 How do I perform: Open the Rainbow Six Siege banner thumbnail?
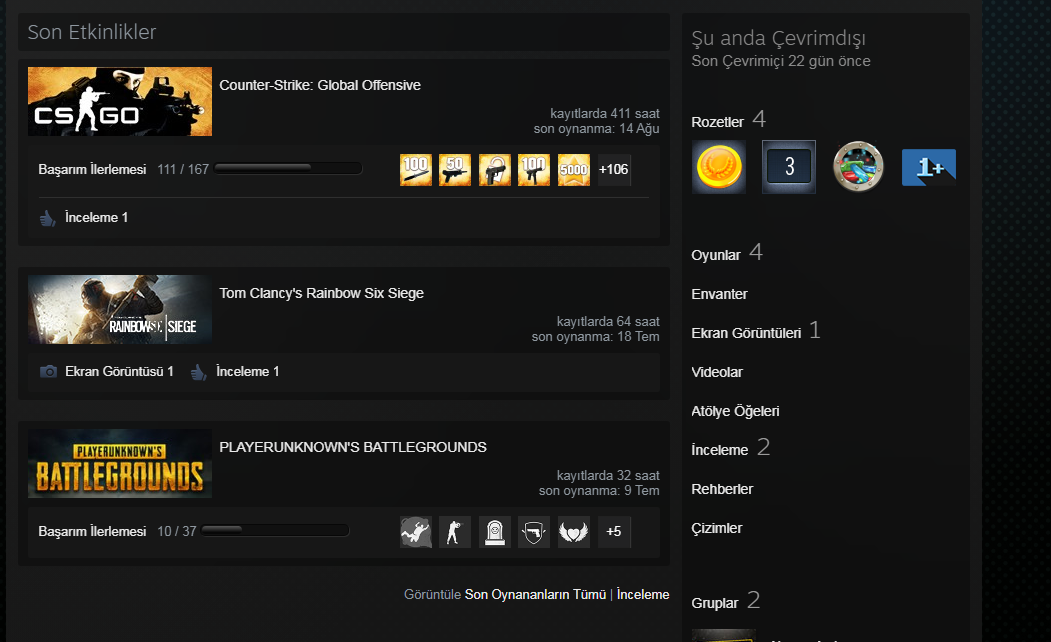click(x=120, y=310)
